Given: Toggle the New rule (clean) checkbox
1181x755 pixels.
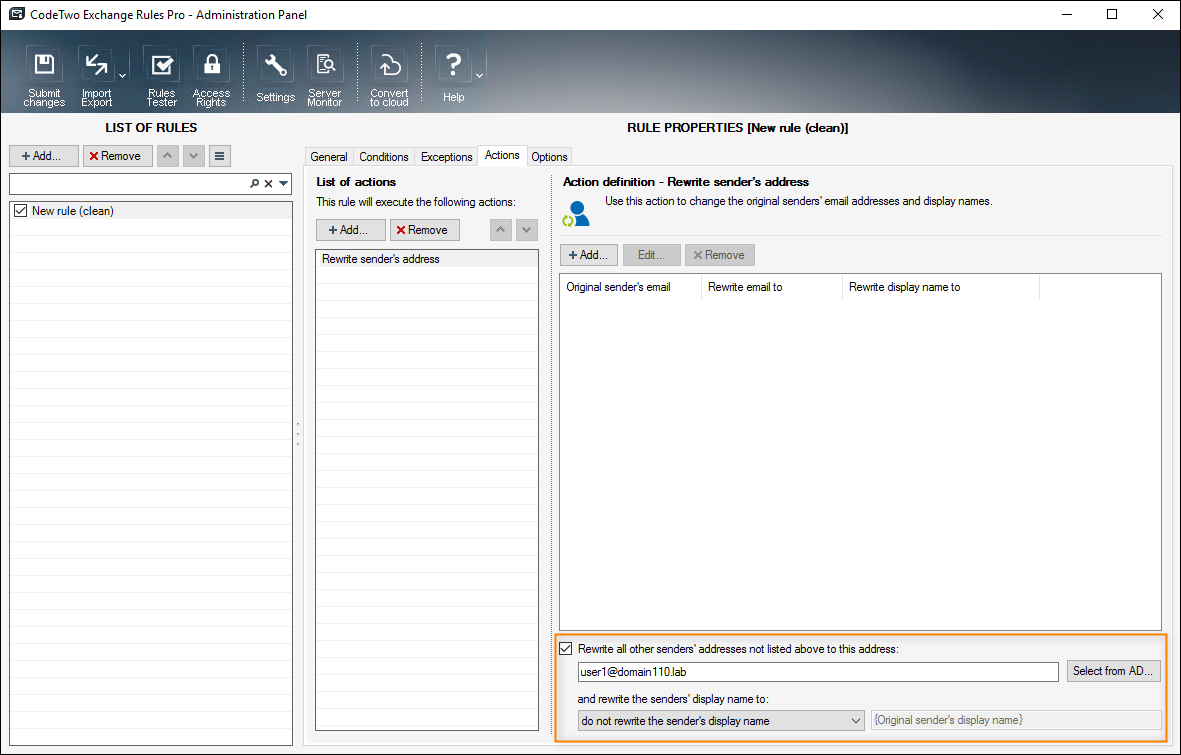Looking at the screenshot, I should pyautogui.click(x=20, y=211).
